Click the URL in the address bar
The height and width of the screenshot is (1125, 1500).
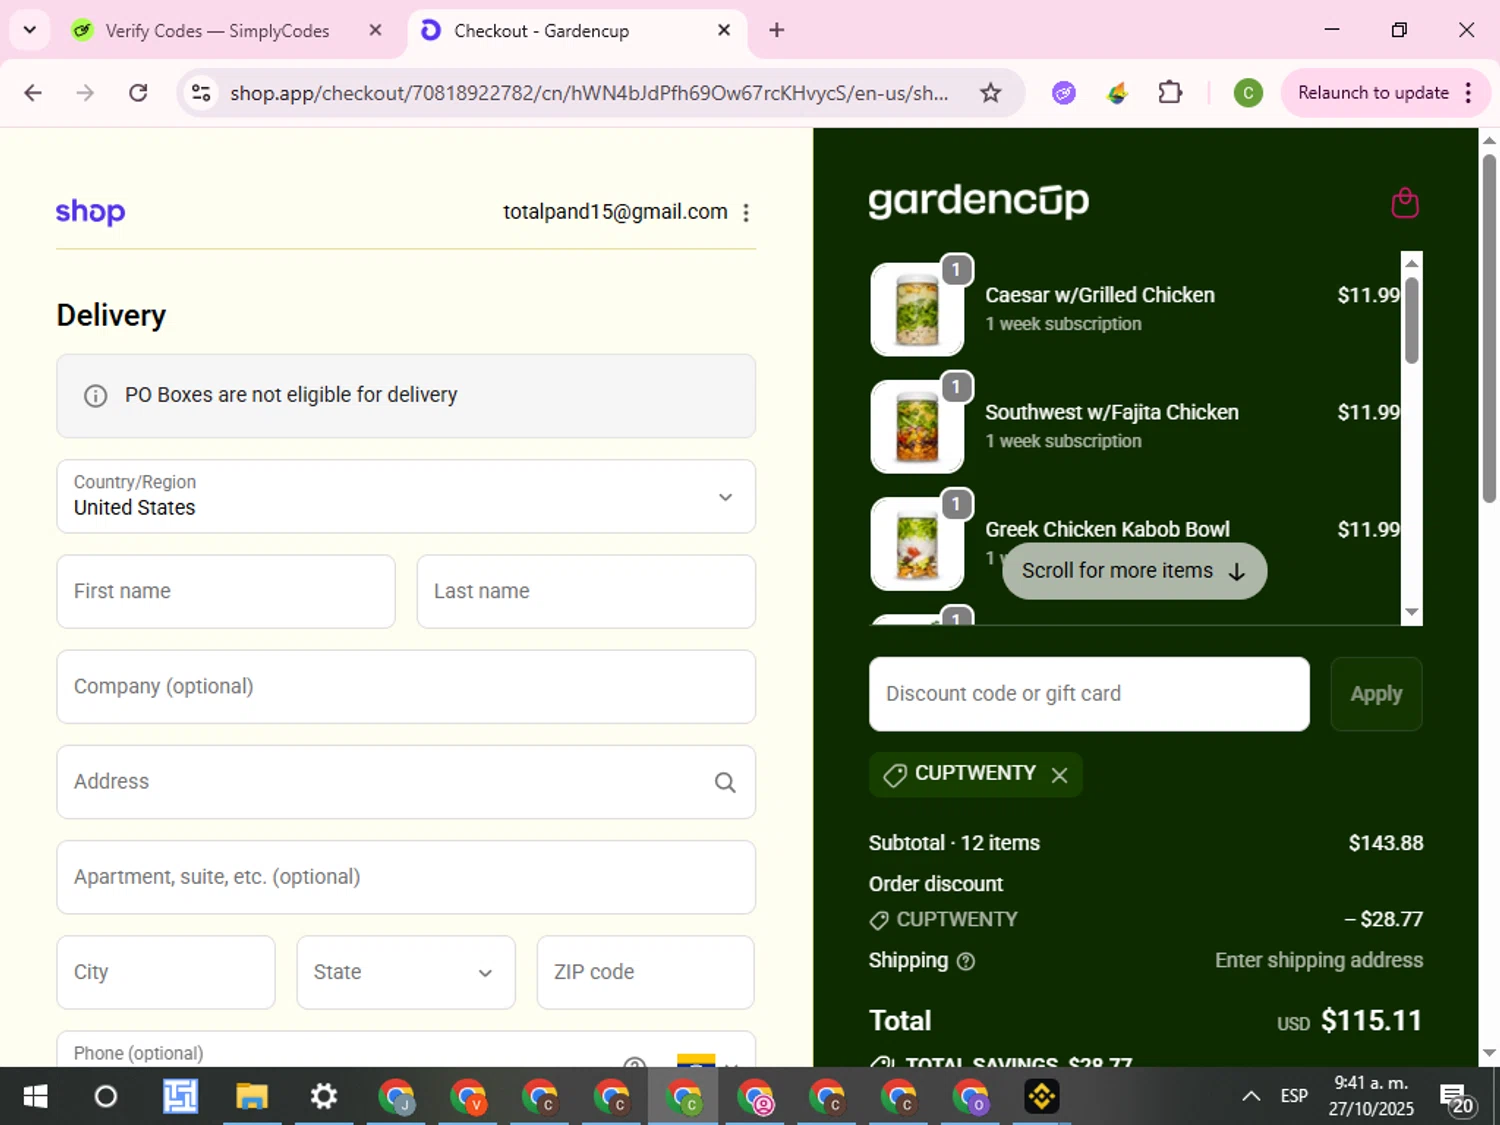point(589,93)
